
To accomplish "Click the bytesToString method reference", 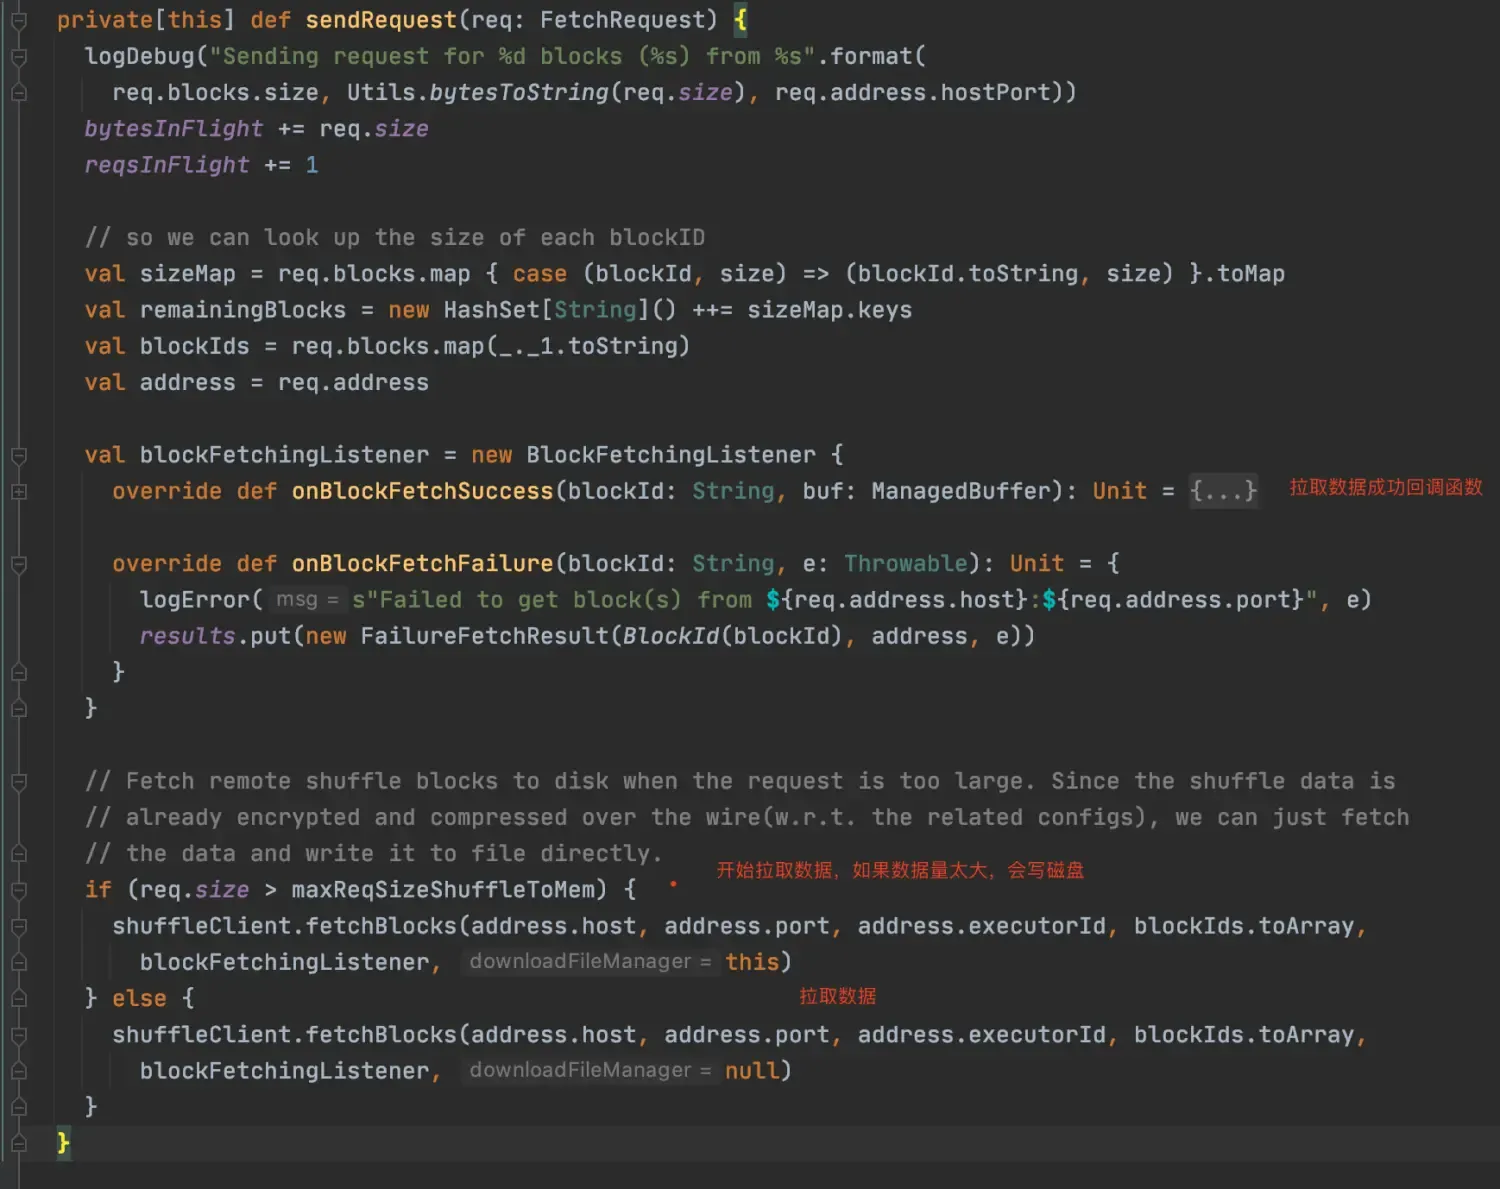I will tap(519, 93).
